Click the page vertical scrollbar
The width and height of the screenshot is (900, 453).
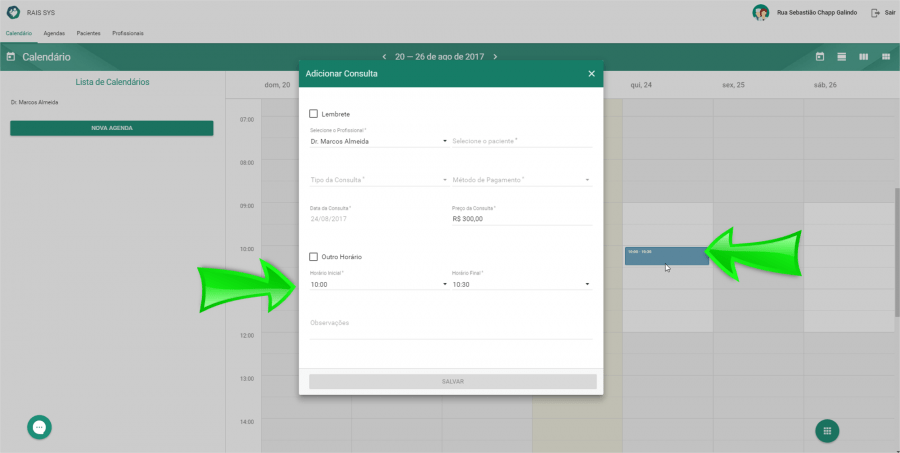pyautogui.click(x=897, y=251)
